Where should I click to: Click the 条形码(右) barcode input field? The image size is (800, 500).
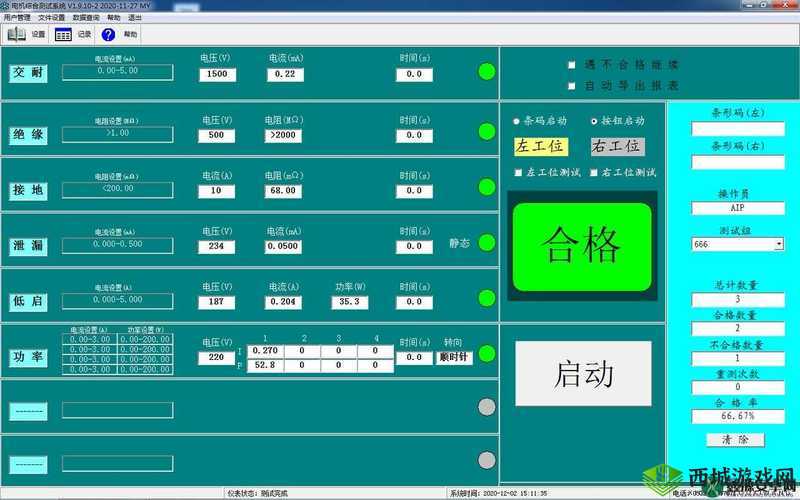click(x=738, y=162)
